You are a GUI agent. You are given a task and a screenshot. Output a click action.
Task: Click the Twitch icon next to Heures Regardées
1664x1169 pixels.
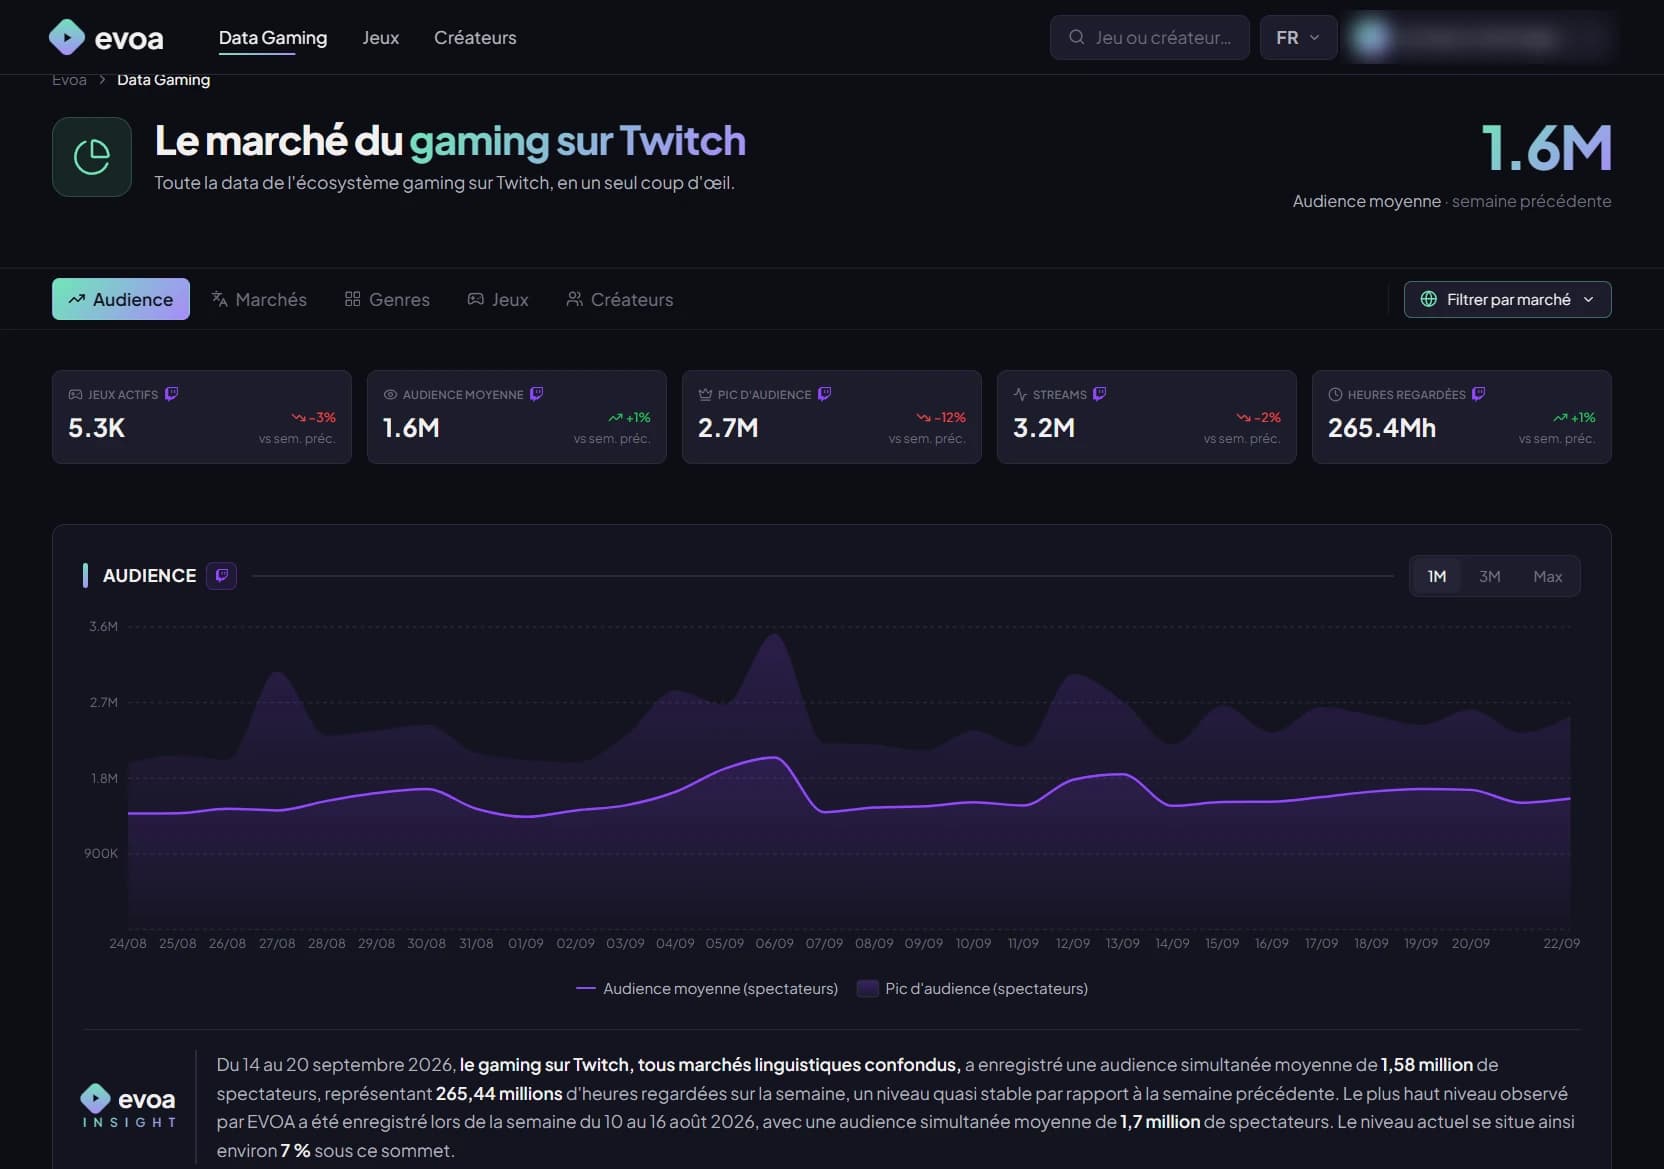(1479, 394)
